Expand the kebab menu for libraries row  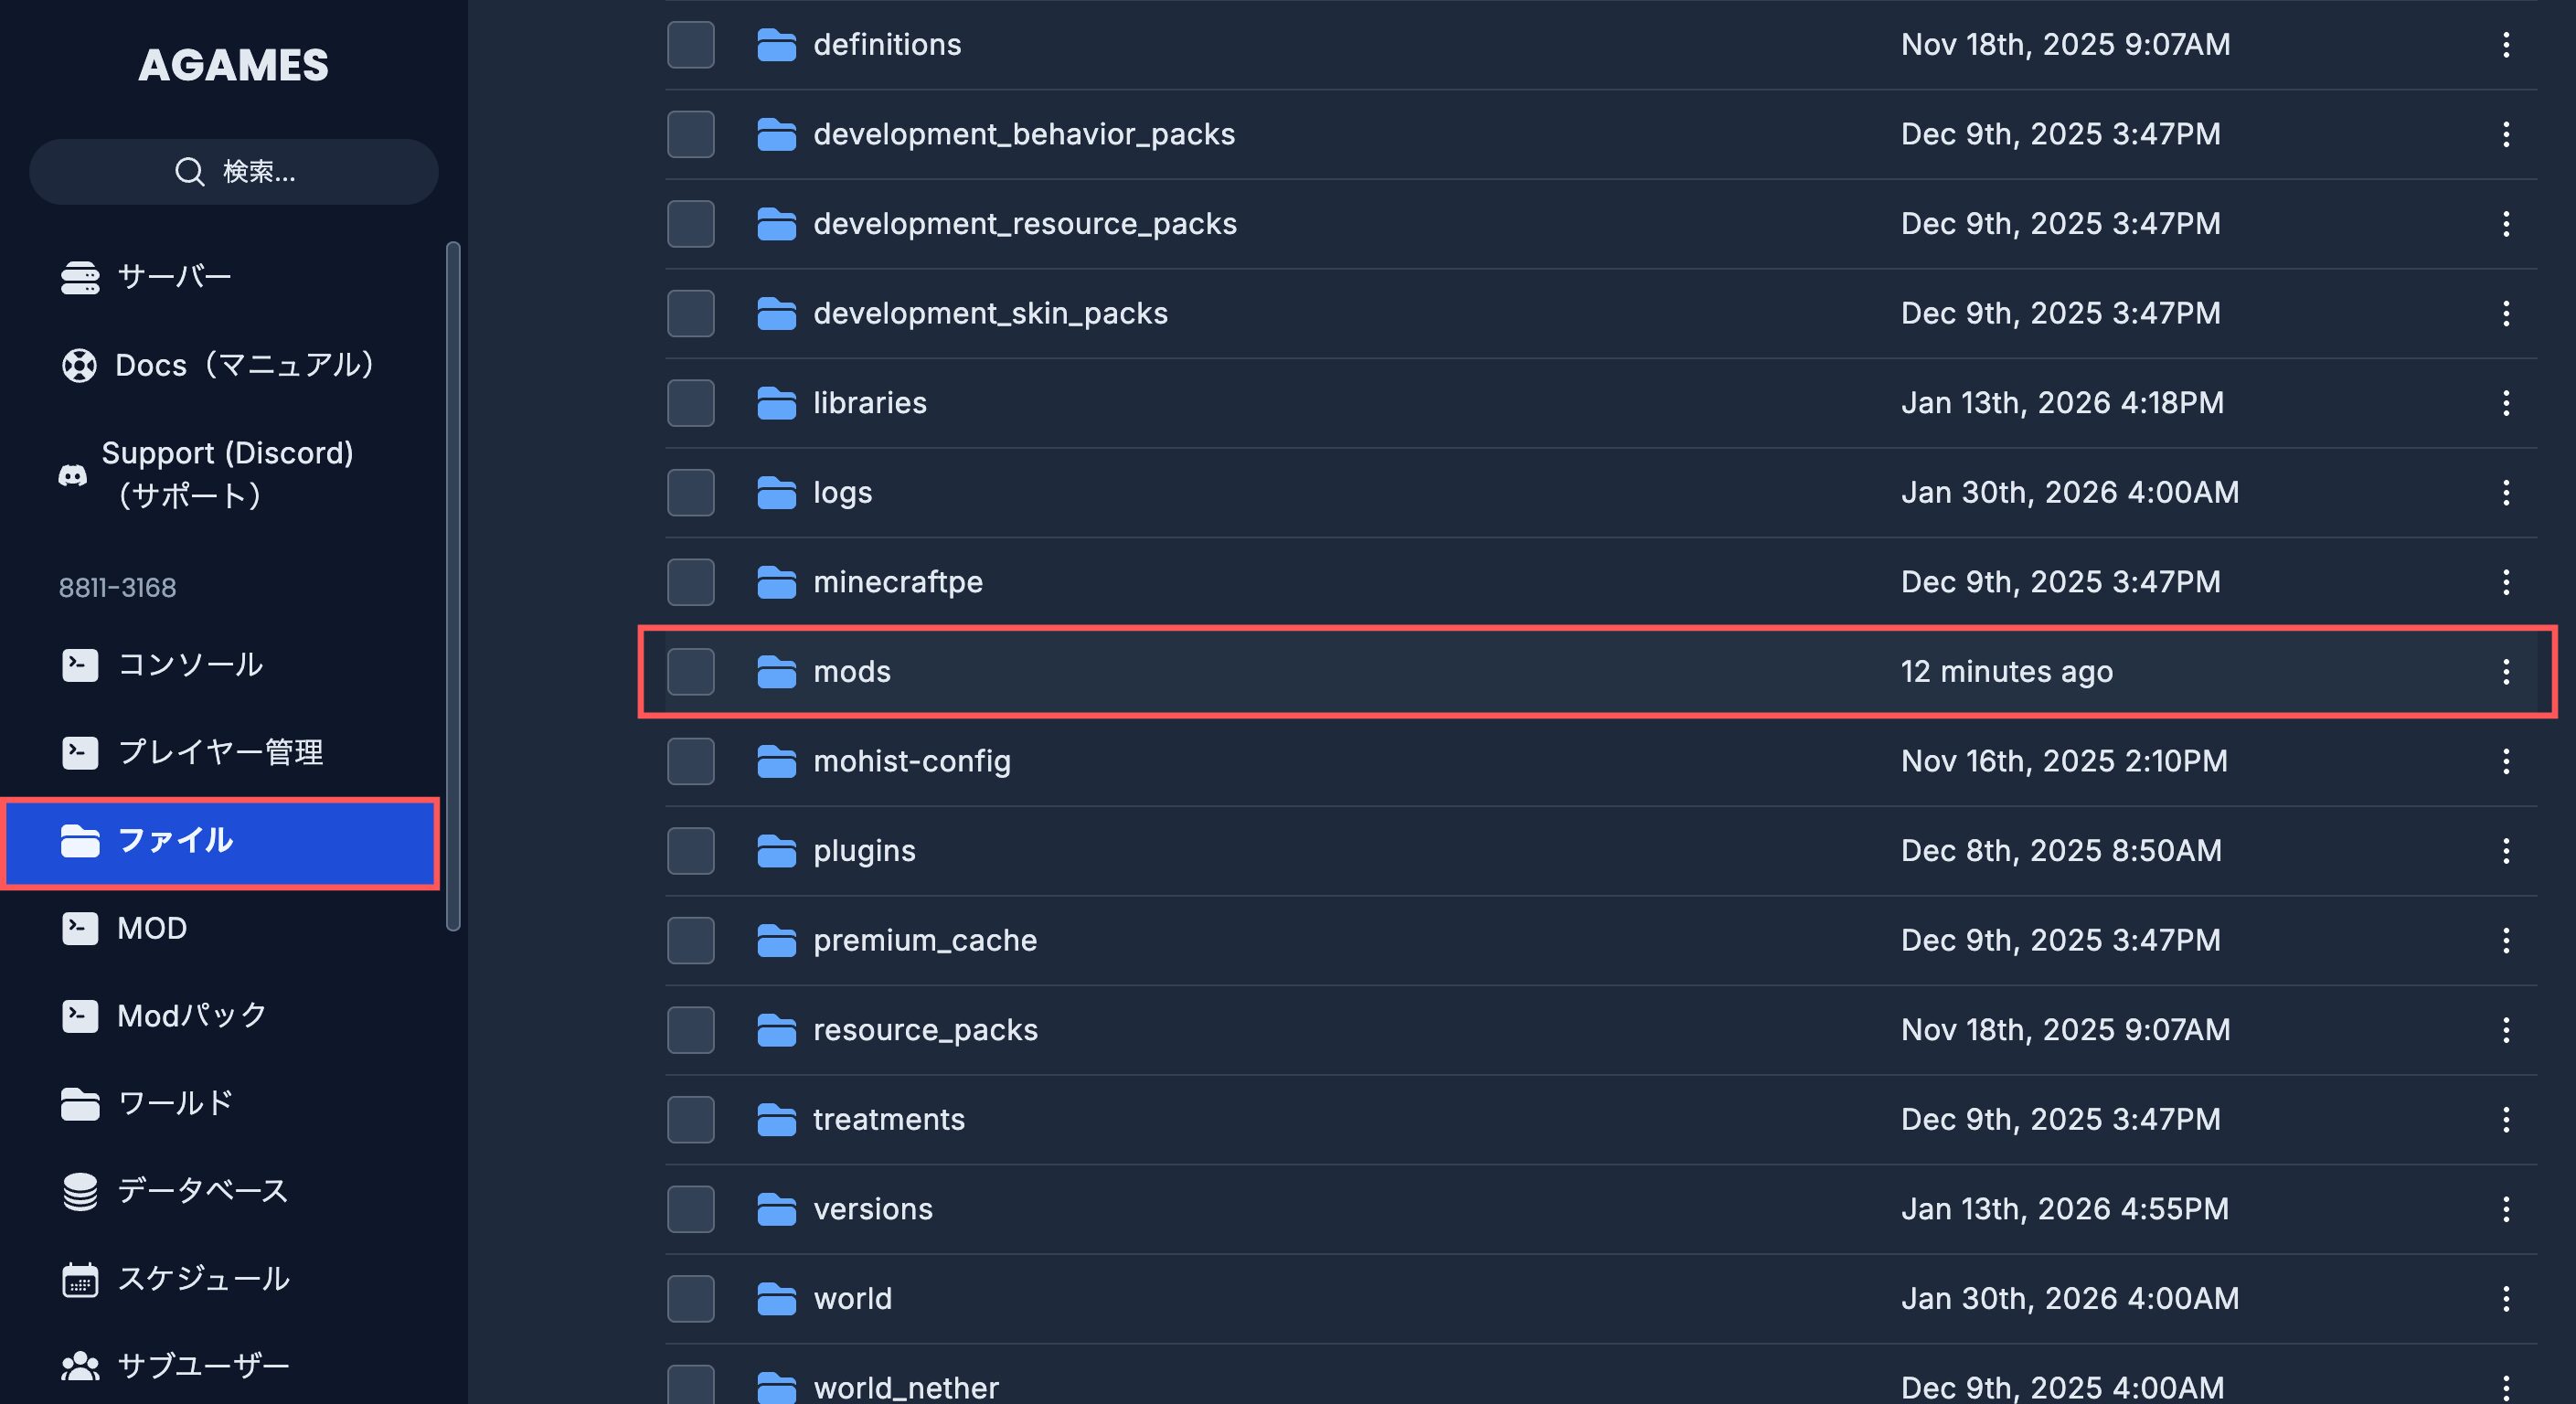(x=2505, y=403)
